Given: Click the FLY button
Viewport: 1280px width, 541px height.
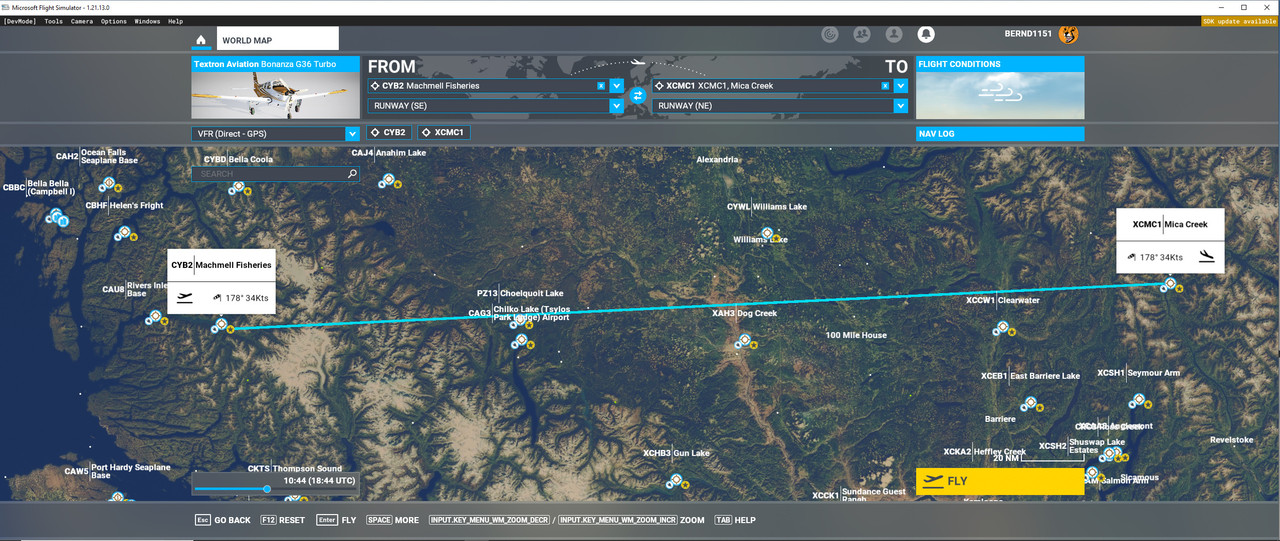Looking at the screenshot, I should coord(1000,481).
